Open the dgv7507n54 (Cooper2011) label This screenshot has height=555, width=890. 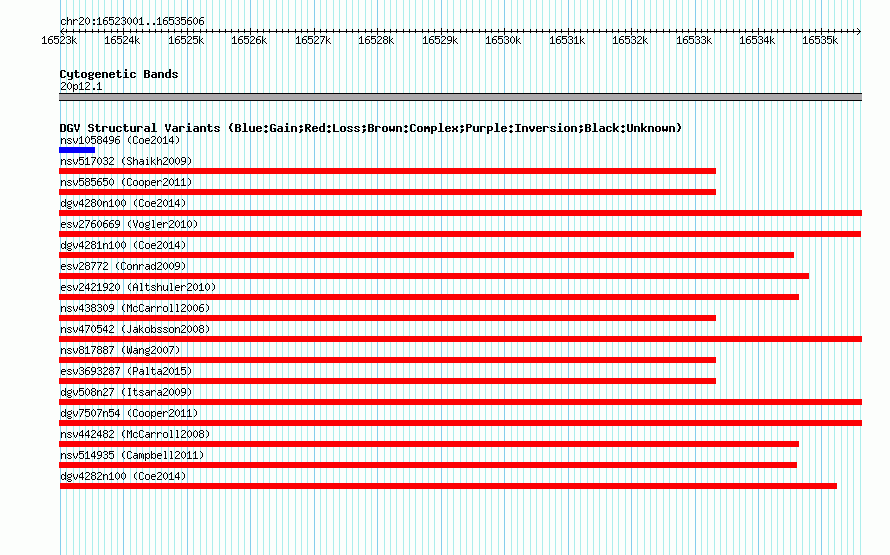129,413
